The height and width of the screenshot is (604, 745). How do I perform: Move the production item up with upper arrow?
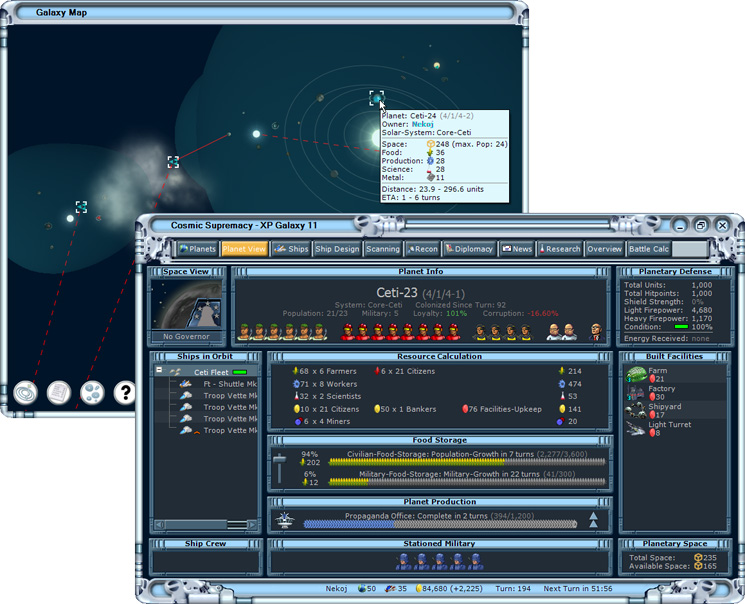point(593,516)
